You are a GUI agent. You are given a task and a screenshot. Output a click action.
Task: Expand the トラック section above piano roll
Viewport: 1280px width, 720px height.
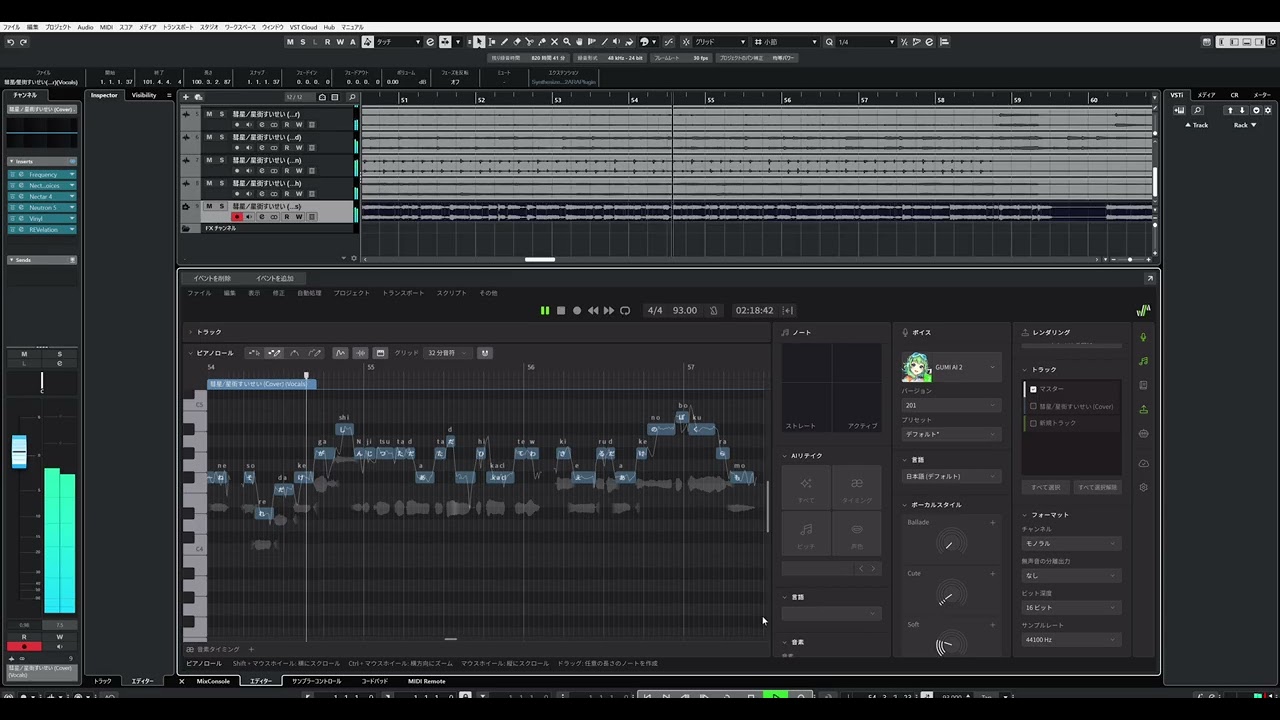190,332
